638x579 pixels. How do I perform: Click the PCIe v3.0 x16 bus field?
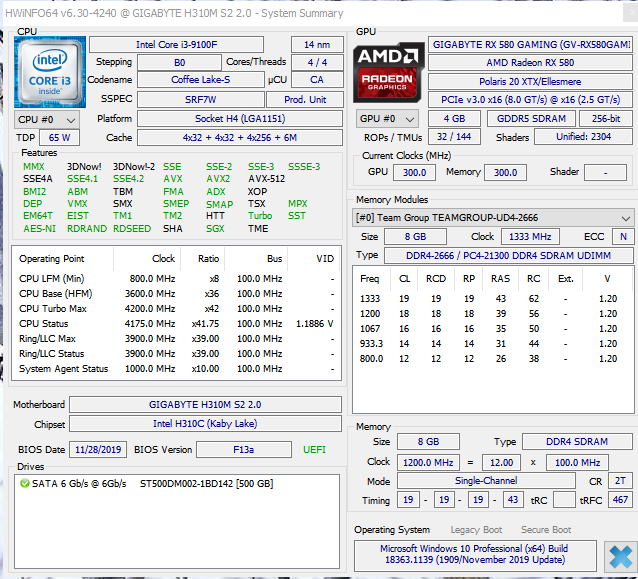tap(529, 99)
